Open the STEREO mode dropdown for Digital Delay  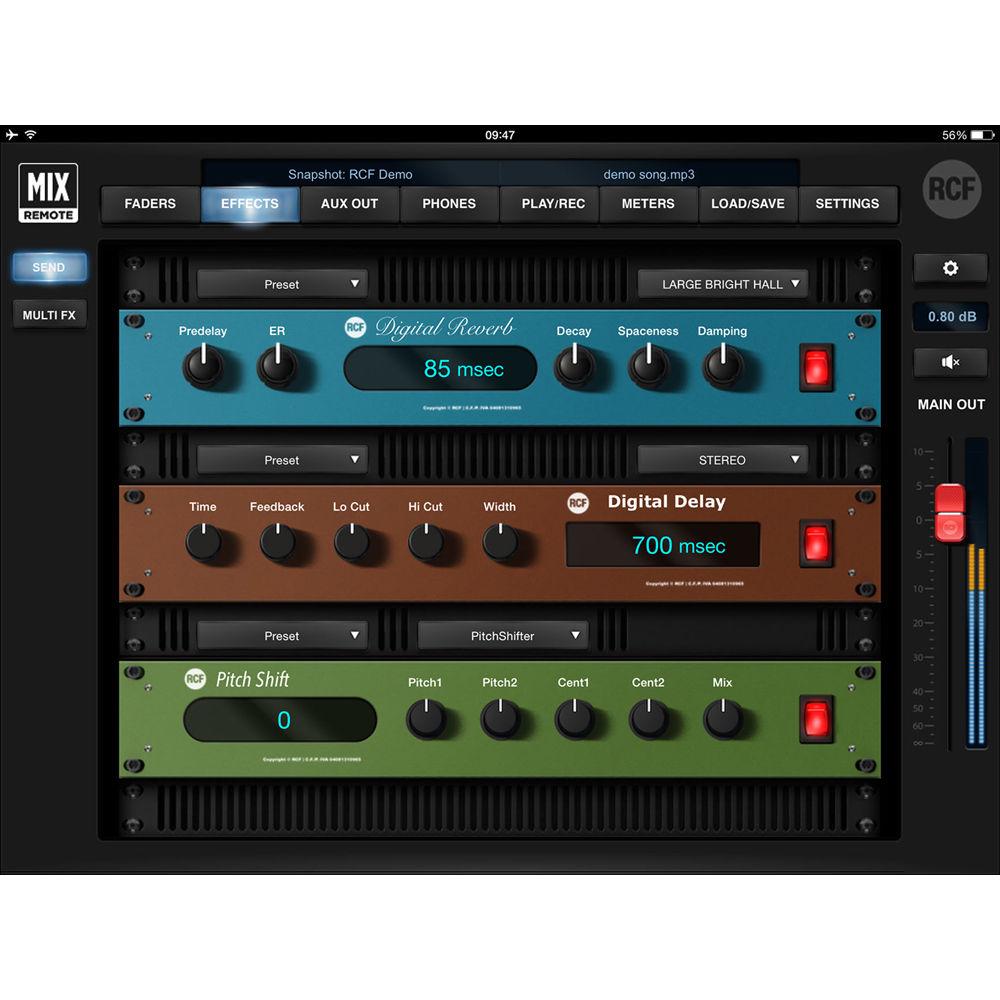[723, 459]
